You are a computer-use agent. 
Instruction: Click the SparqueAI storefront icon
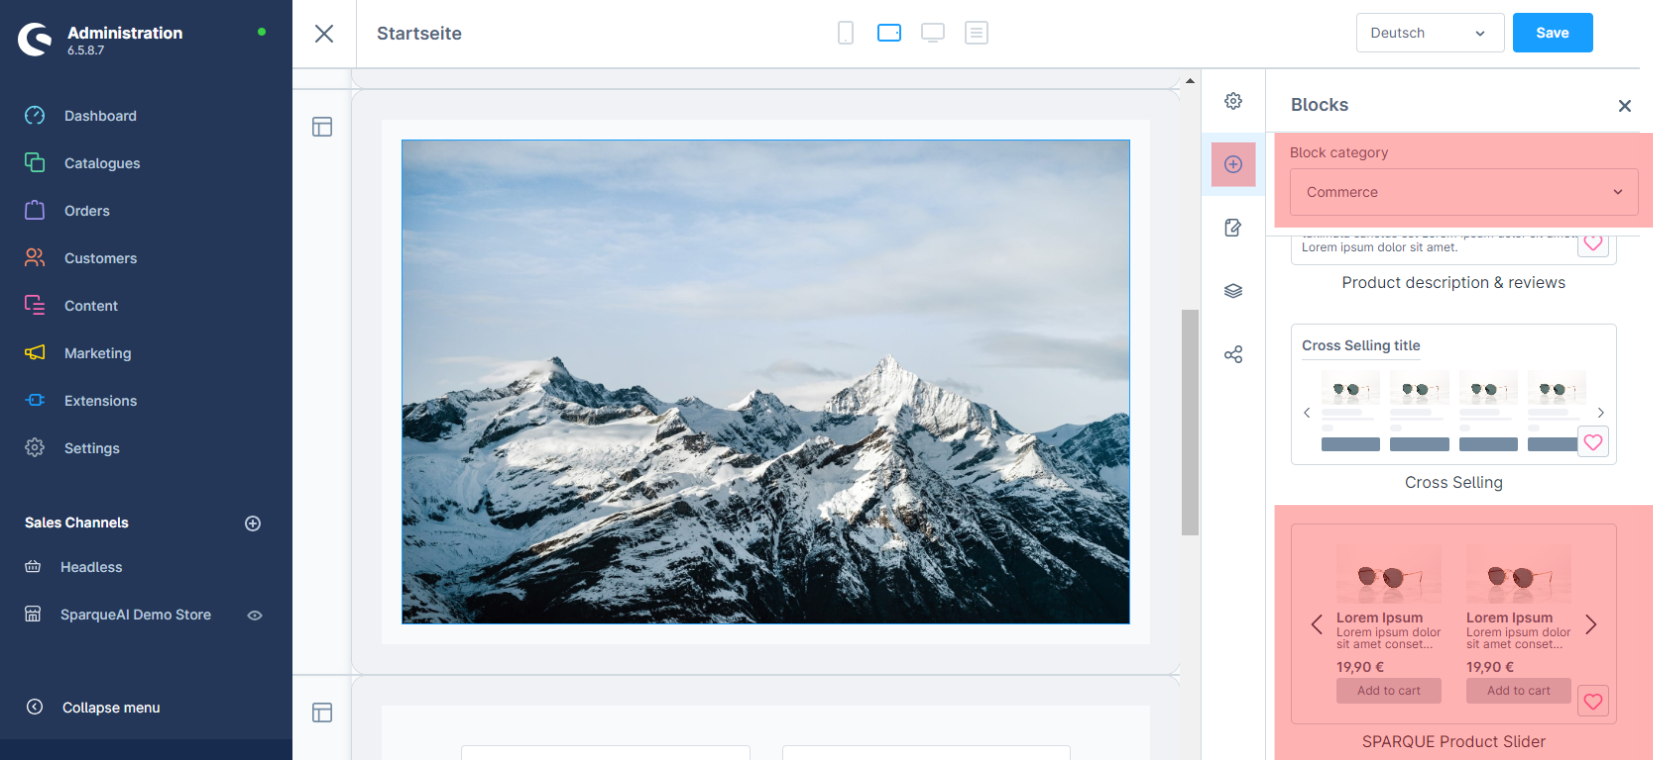33,614
